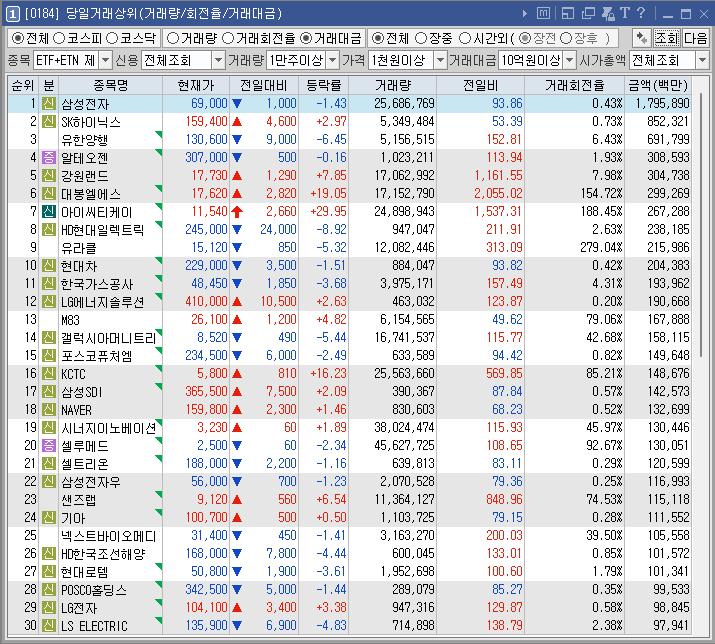Open the 거래량 1만주이상 dropdown

[x=333, y=60]
